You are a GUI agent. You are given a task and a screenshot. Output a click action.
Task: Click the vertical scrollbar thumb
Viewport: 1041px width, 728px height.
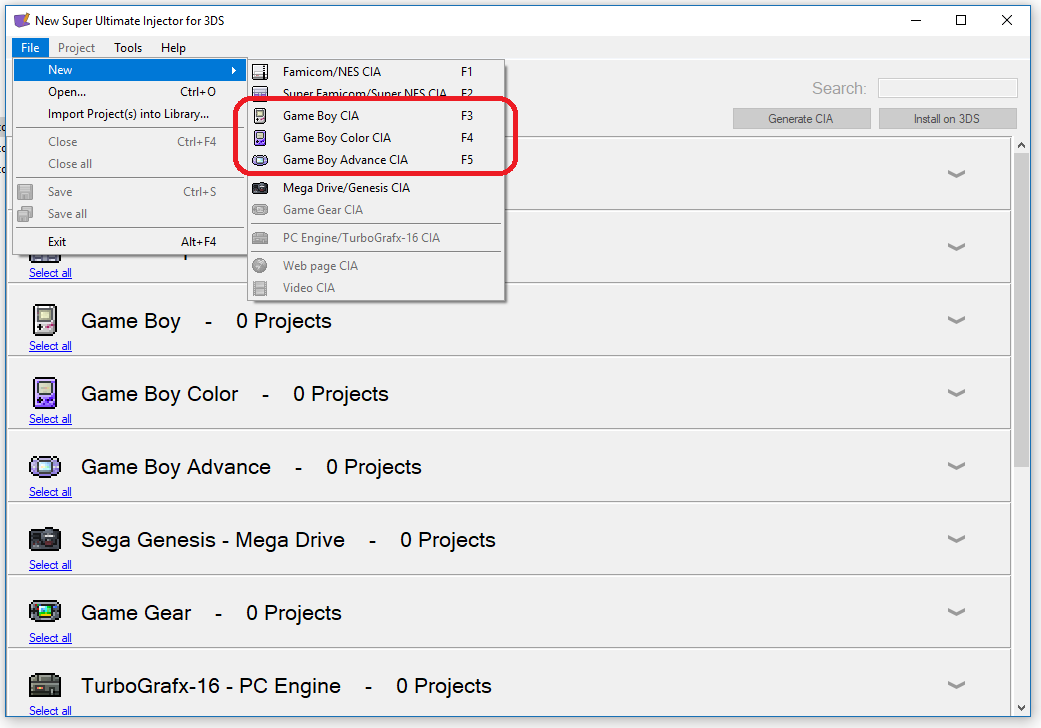(1021, 310)
